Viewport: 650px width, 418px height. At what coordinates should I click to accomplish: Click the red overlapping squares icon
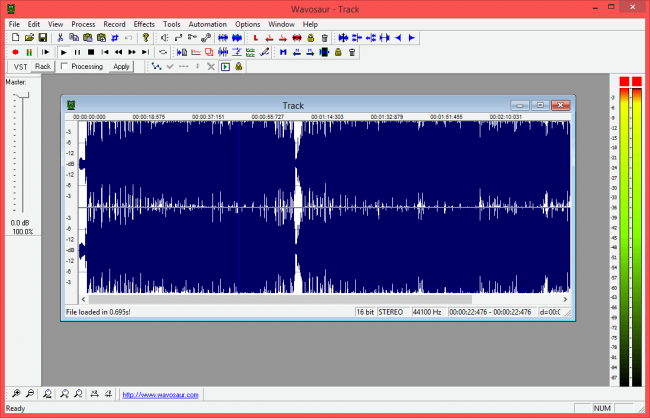pyautogui.click(x=209, y=52)
